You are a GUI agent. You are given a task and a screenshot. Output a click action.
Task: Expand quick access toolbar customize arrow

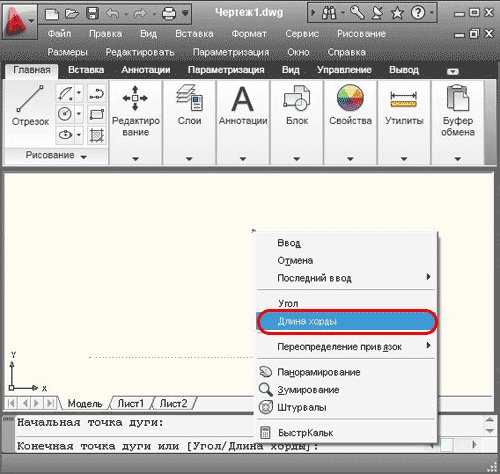185,13
